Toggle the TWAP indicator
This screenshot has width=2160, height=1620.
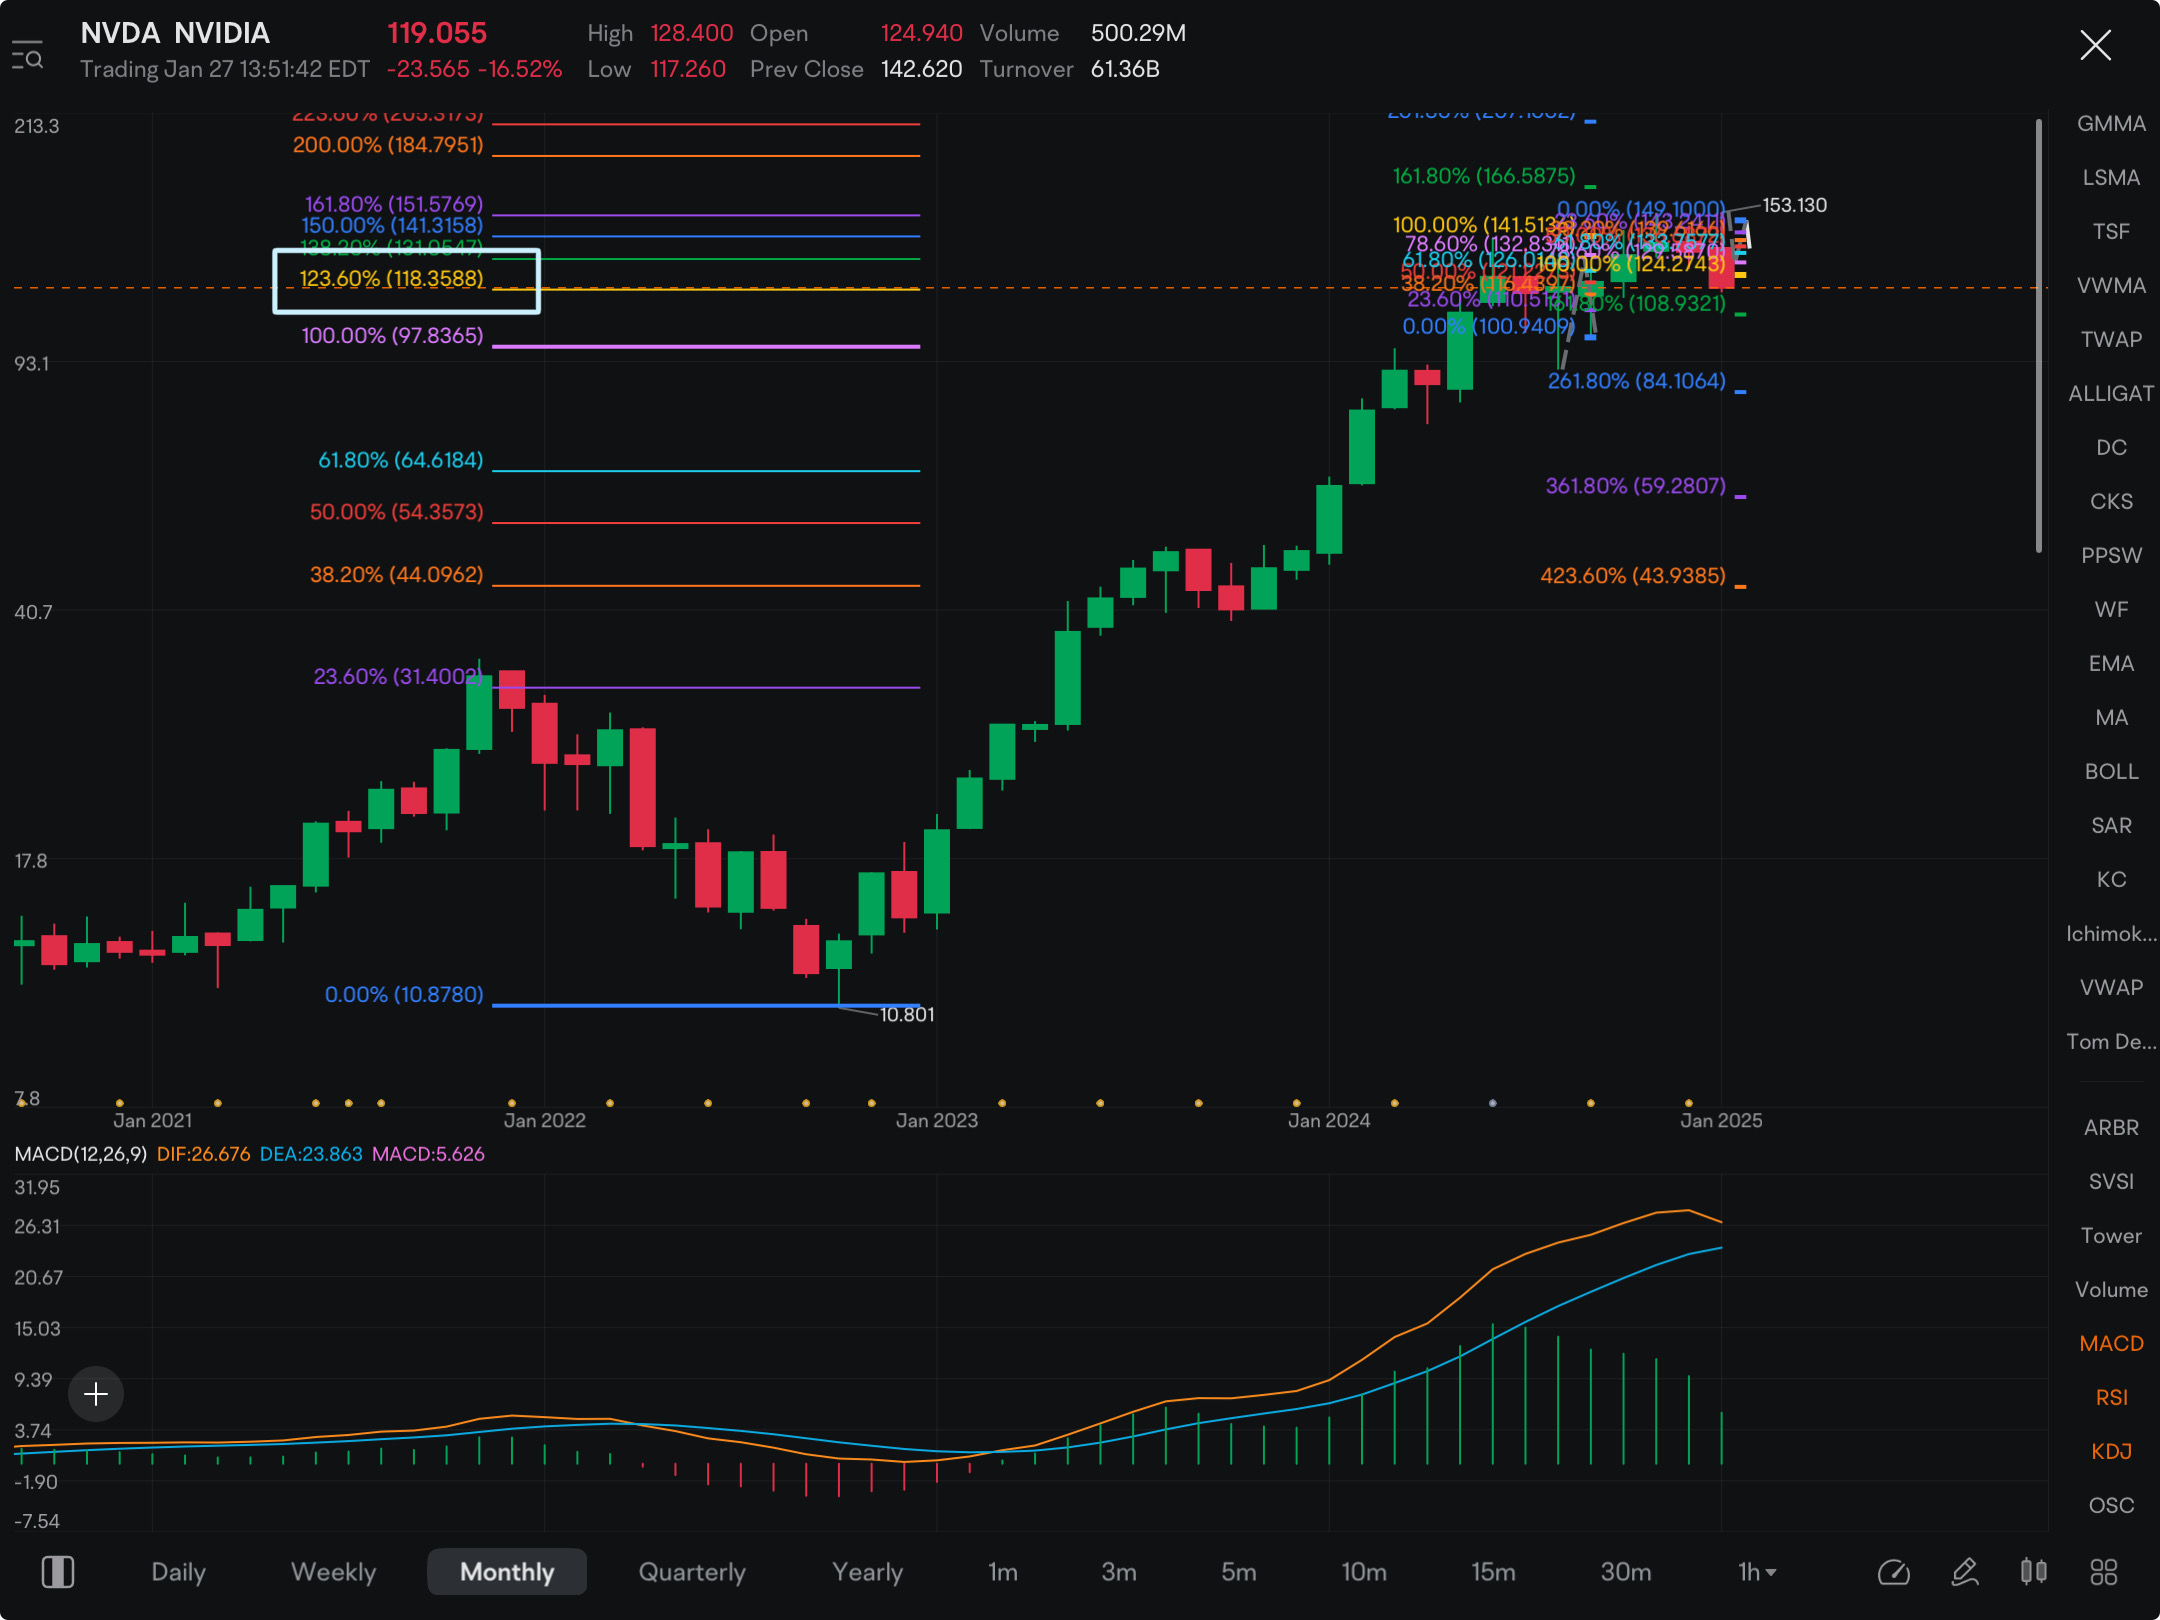click(x=2111, y=340)
